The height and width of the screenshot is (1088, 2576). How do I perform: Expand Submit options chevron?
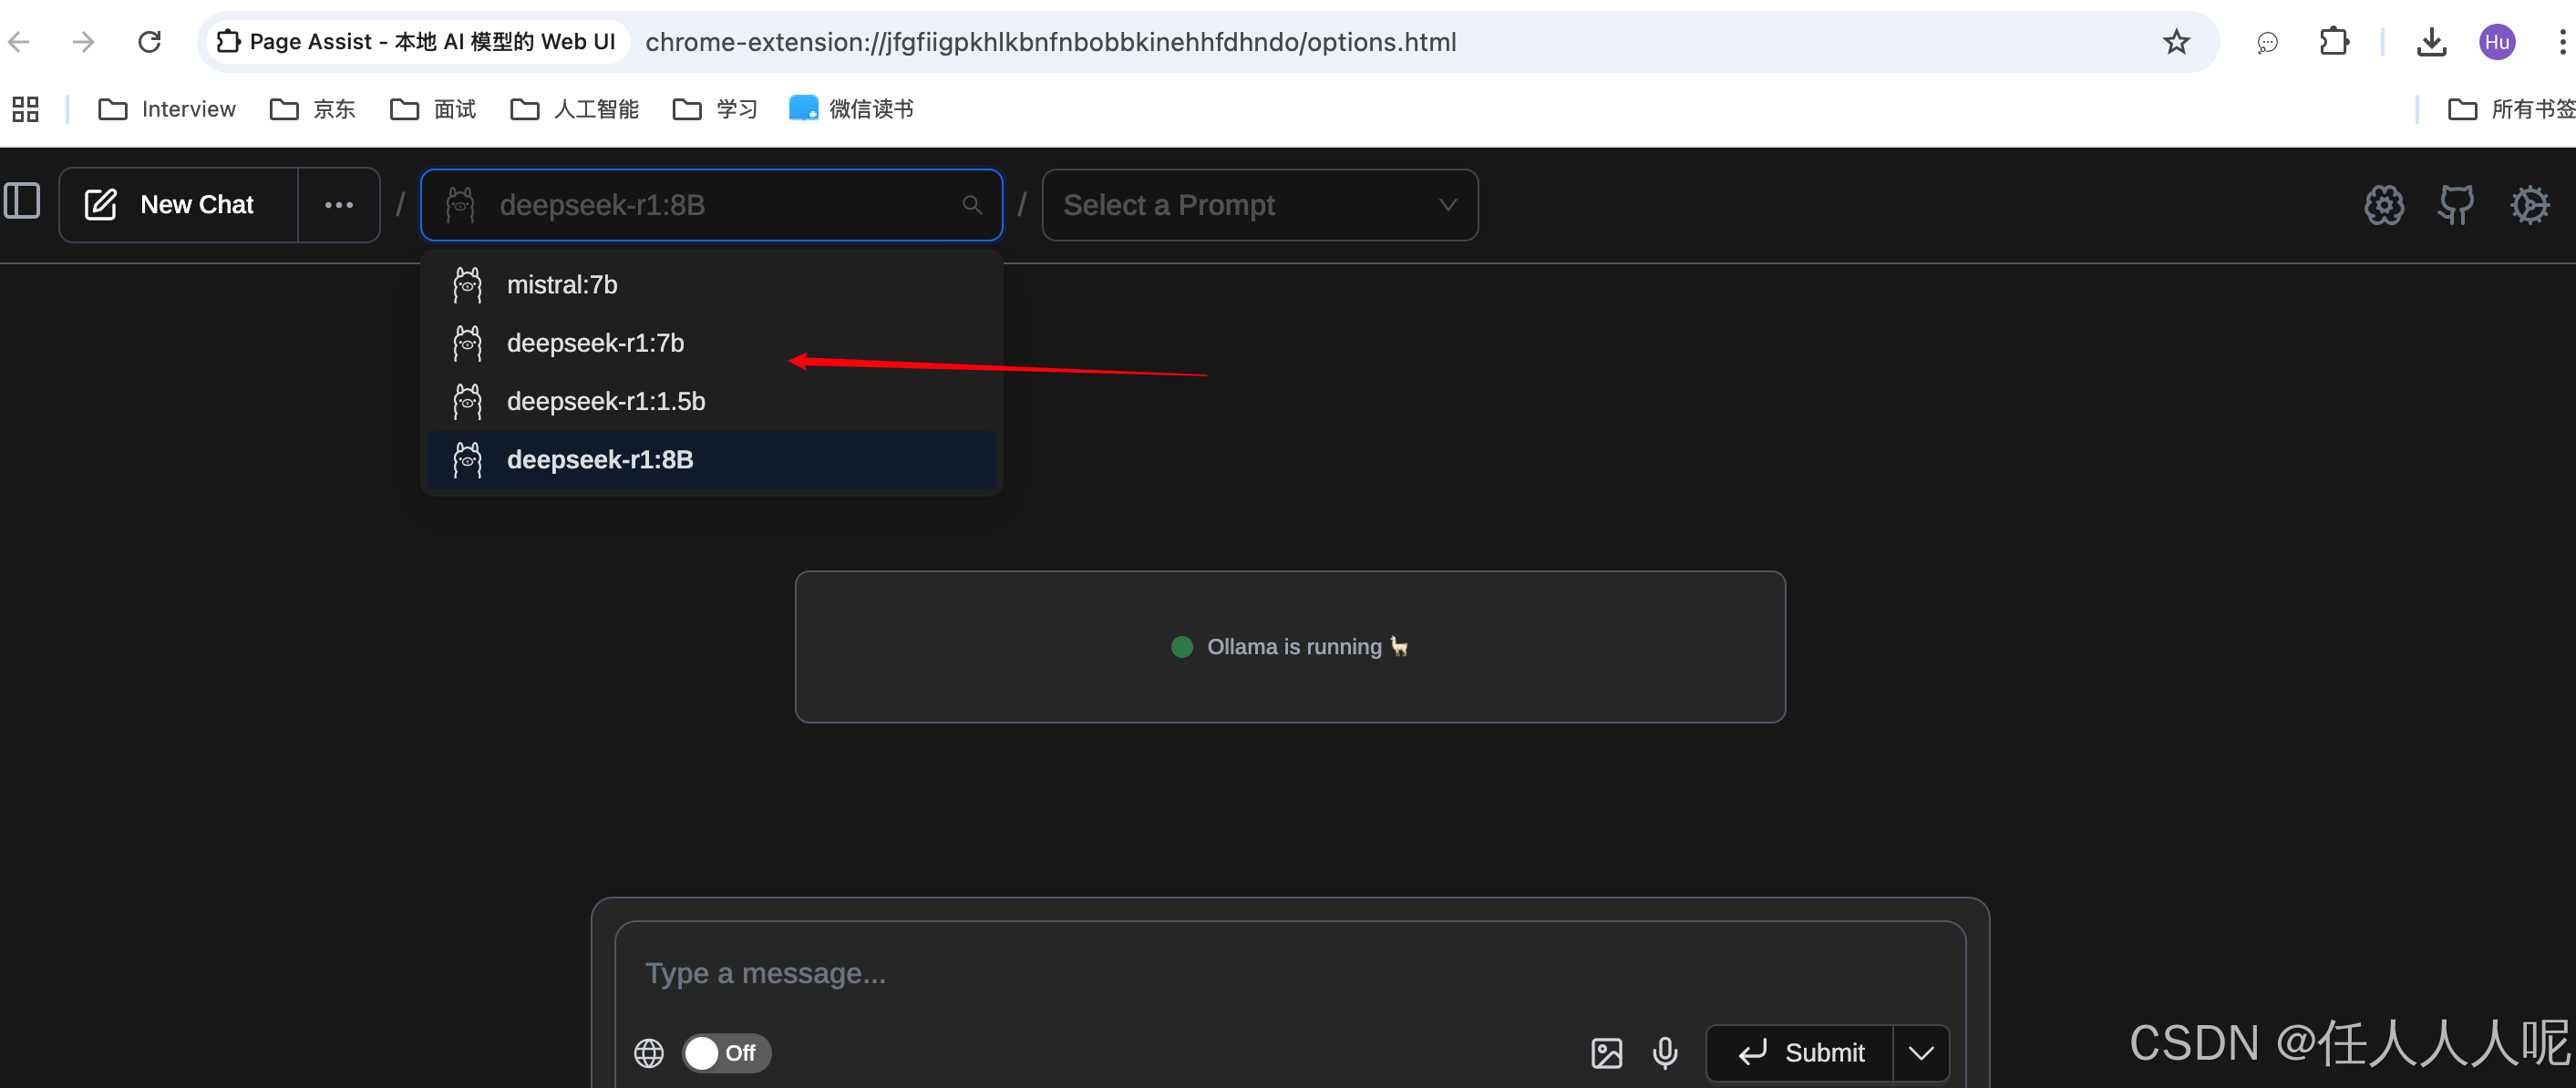tap(1921, 1053)
